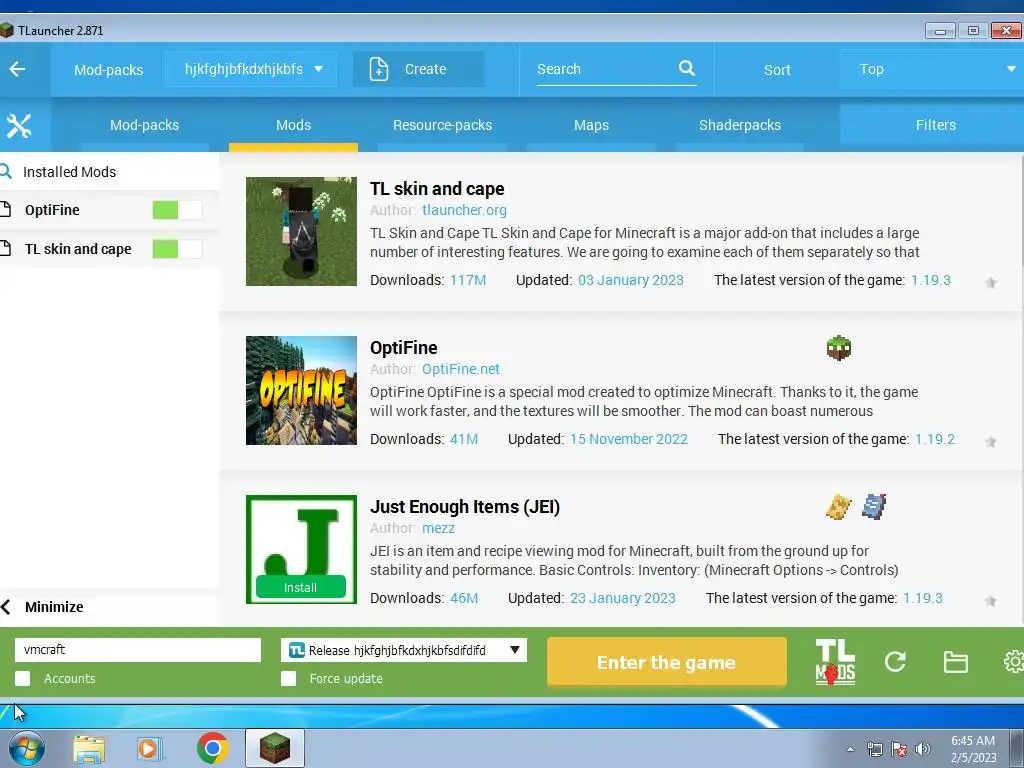The width and height of the screenshot is (1024, 768).
Task: Click the TL skin and cape file icon
Action: tap(5, 249)
